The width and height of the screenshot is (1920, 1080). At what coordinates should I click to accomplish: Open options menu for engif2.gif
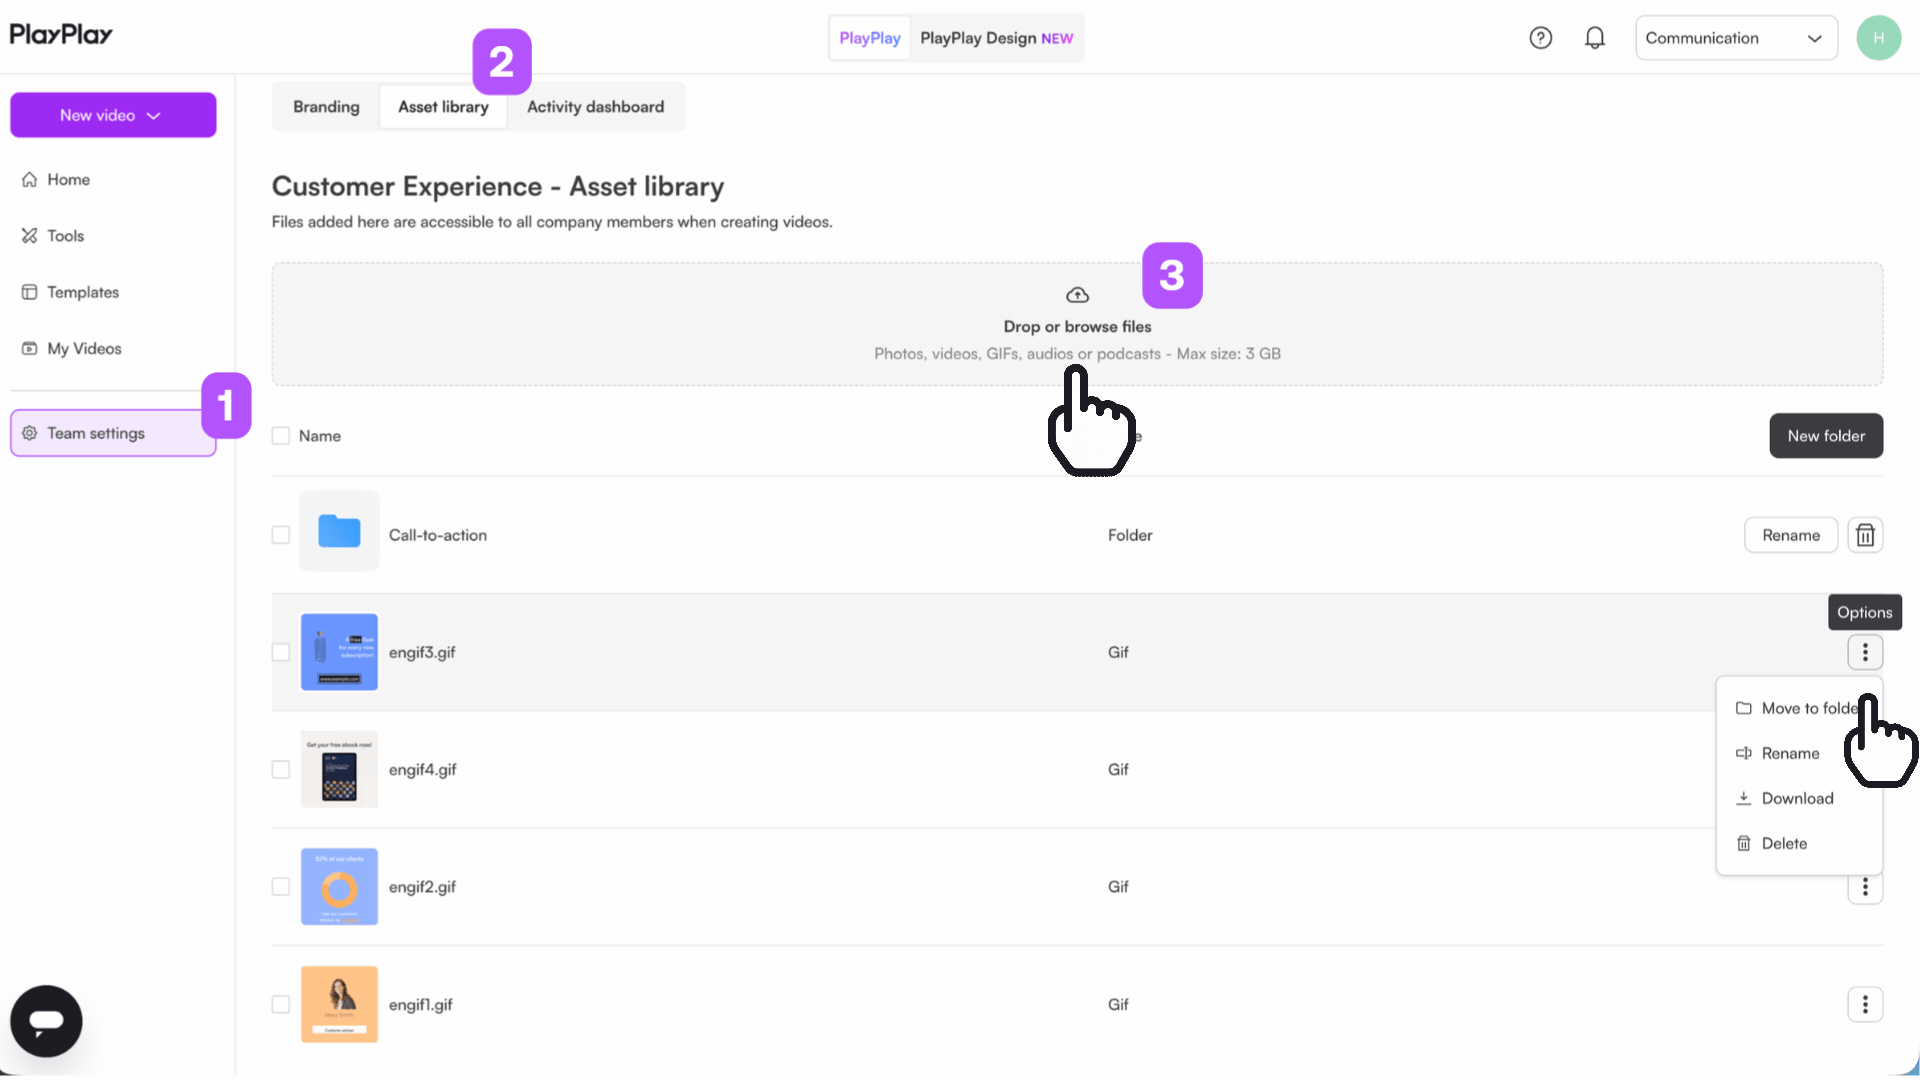tap(1865, 888)
